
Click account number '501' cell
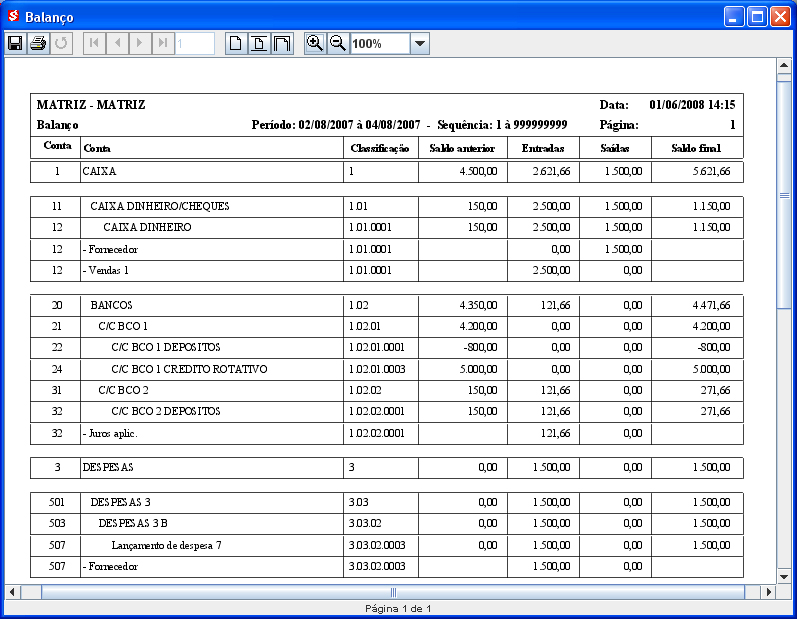pyautogui.click(x=57, y=502)
